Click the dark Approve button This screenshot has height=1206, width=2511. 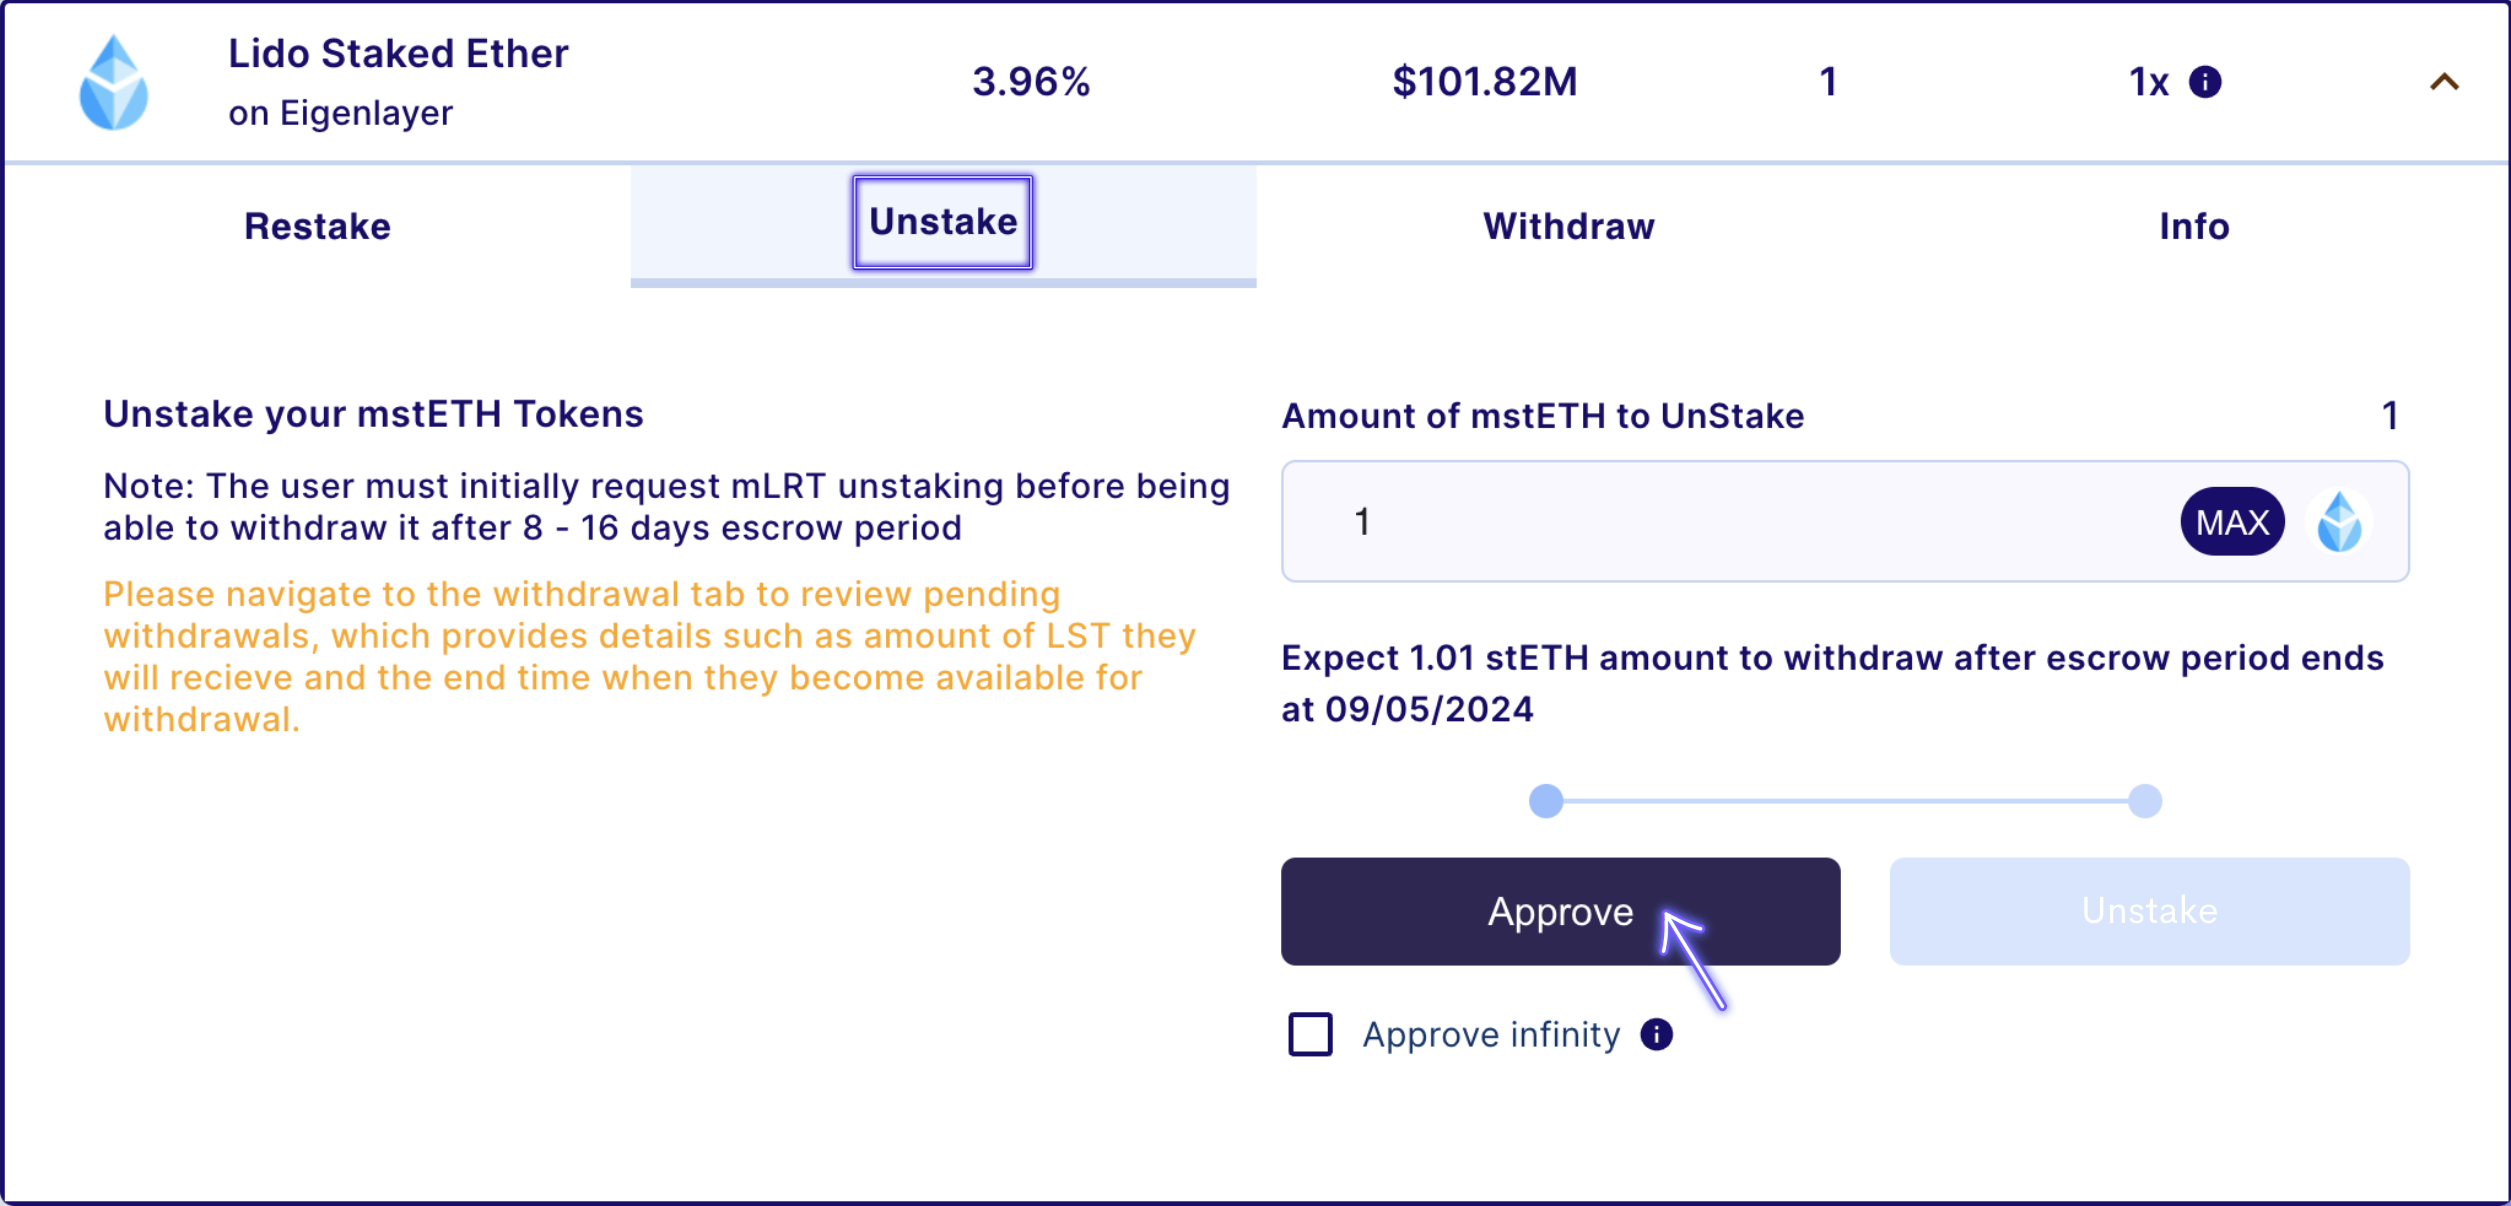1559,911
